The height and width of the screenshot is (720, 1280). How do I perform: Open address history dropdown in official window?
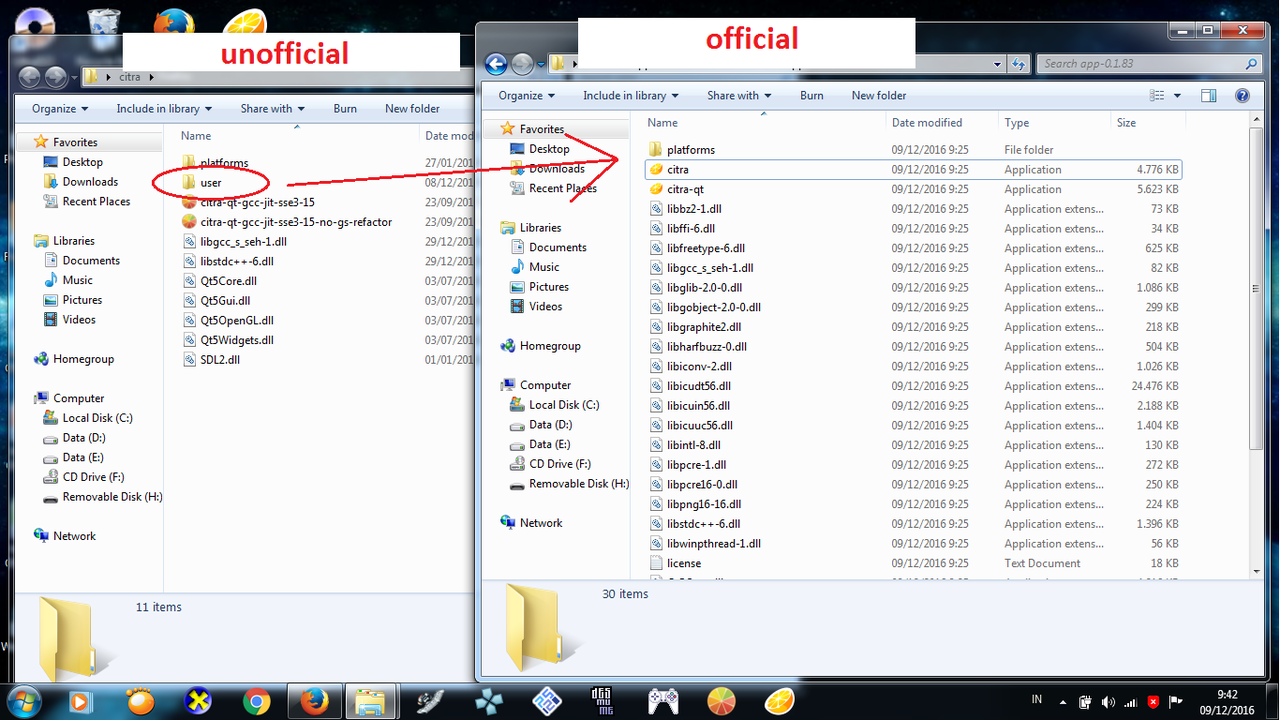[997, 64]
